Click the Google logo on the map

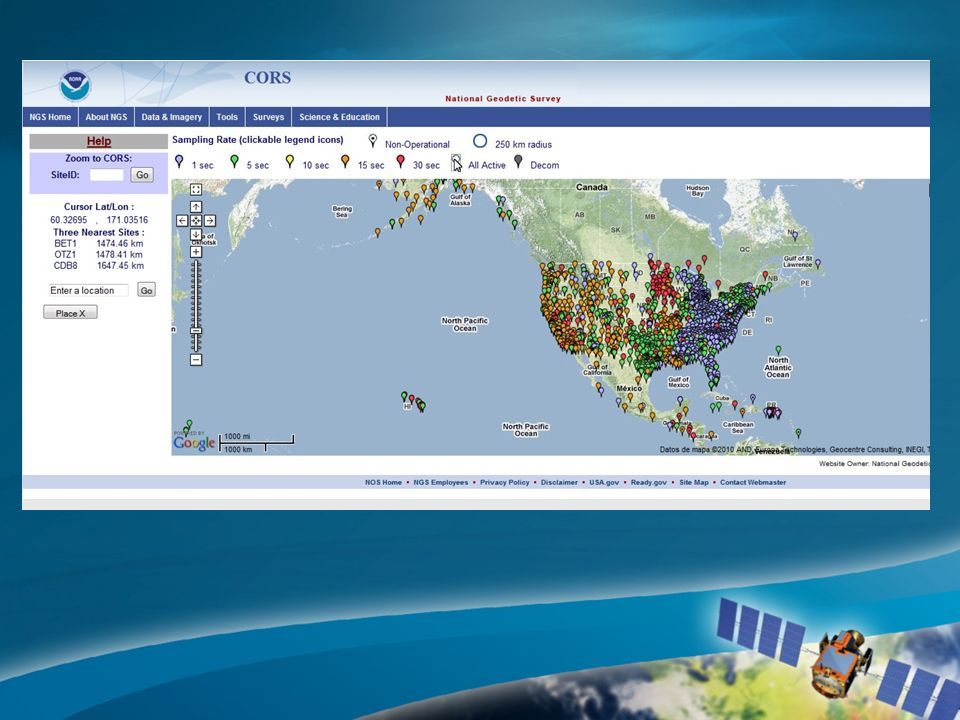194,442
